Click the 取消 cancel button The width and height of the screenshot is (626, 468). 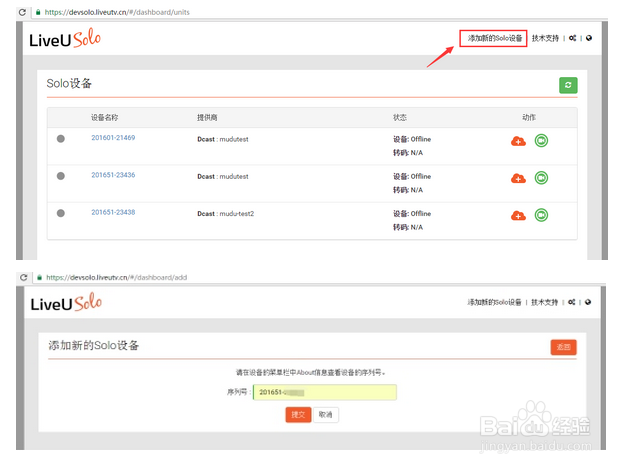point(326,414)
